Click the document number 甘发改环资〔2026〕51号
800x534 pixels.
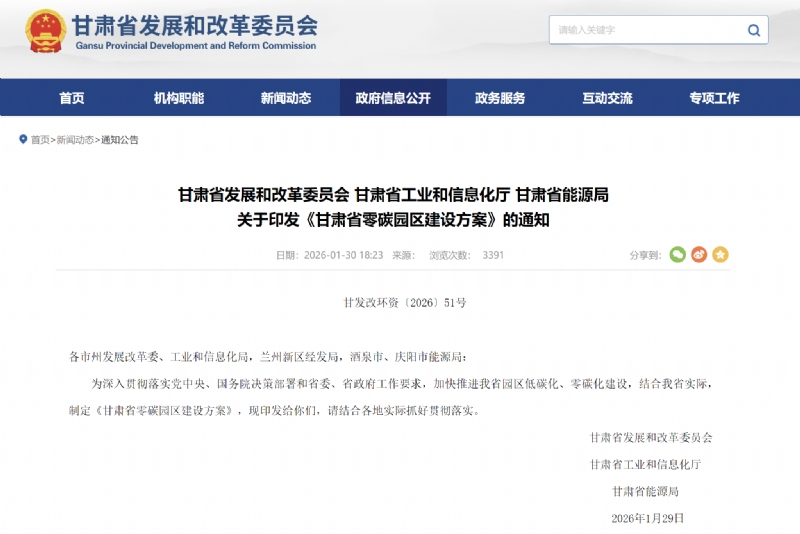point(405,303)
